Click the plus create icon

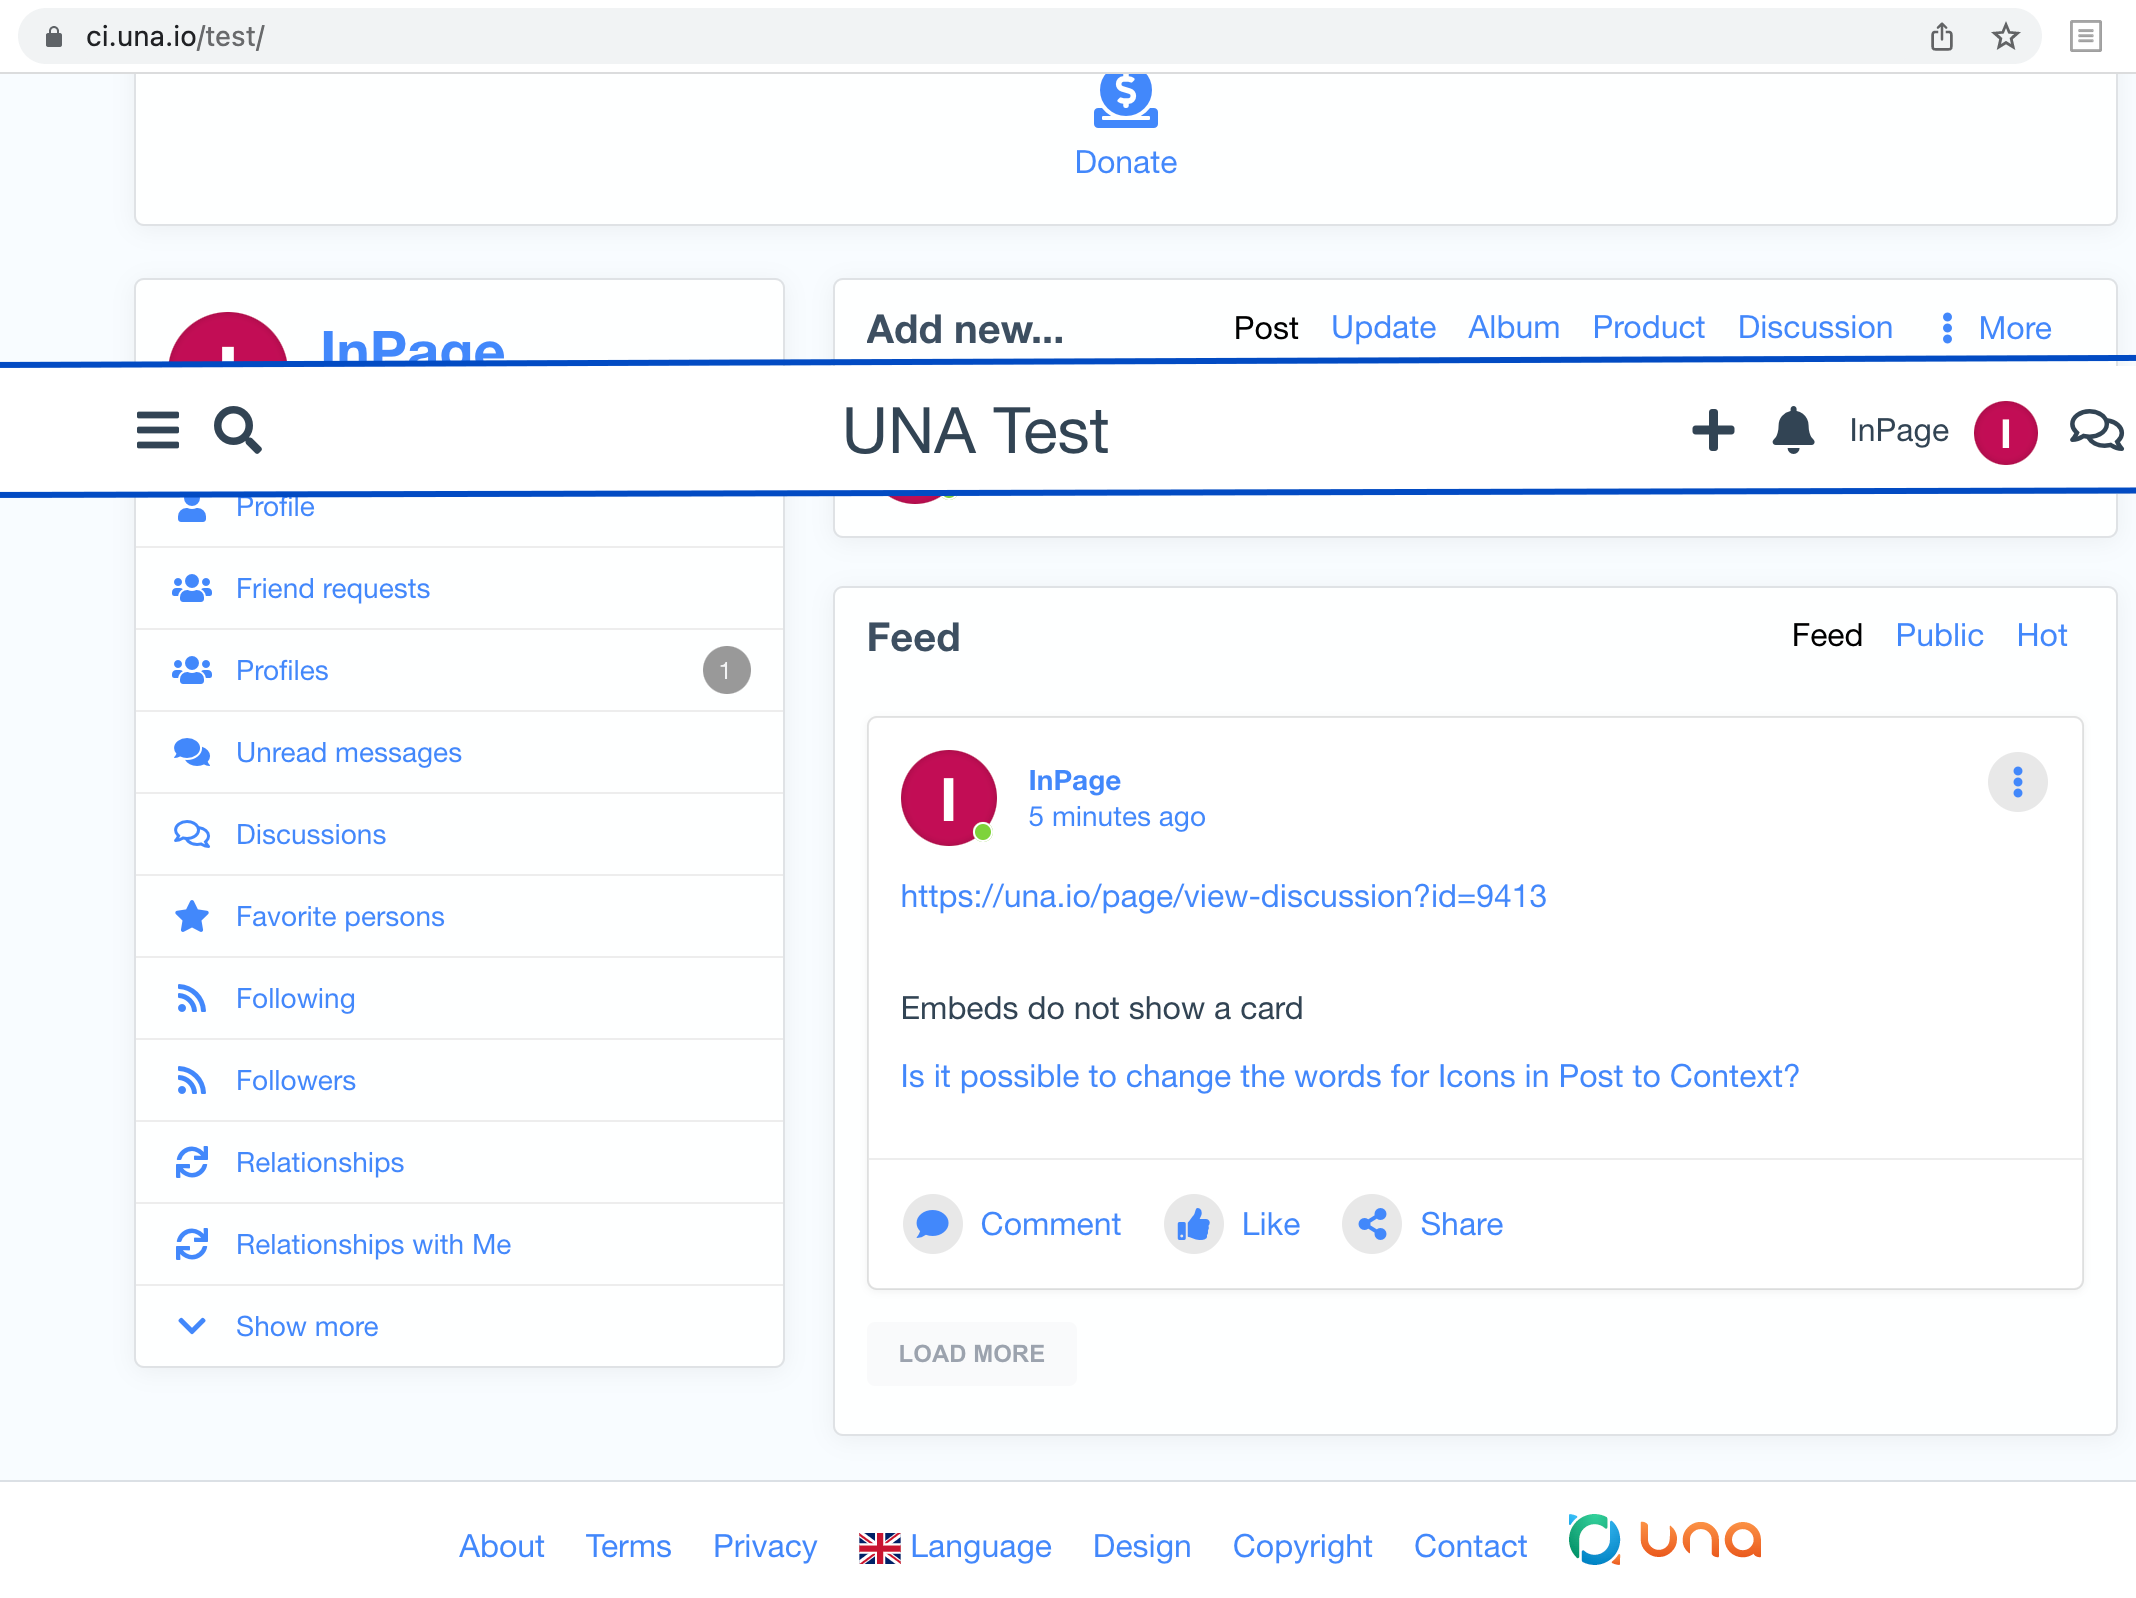[1712, 431]
